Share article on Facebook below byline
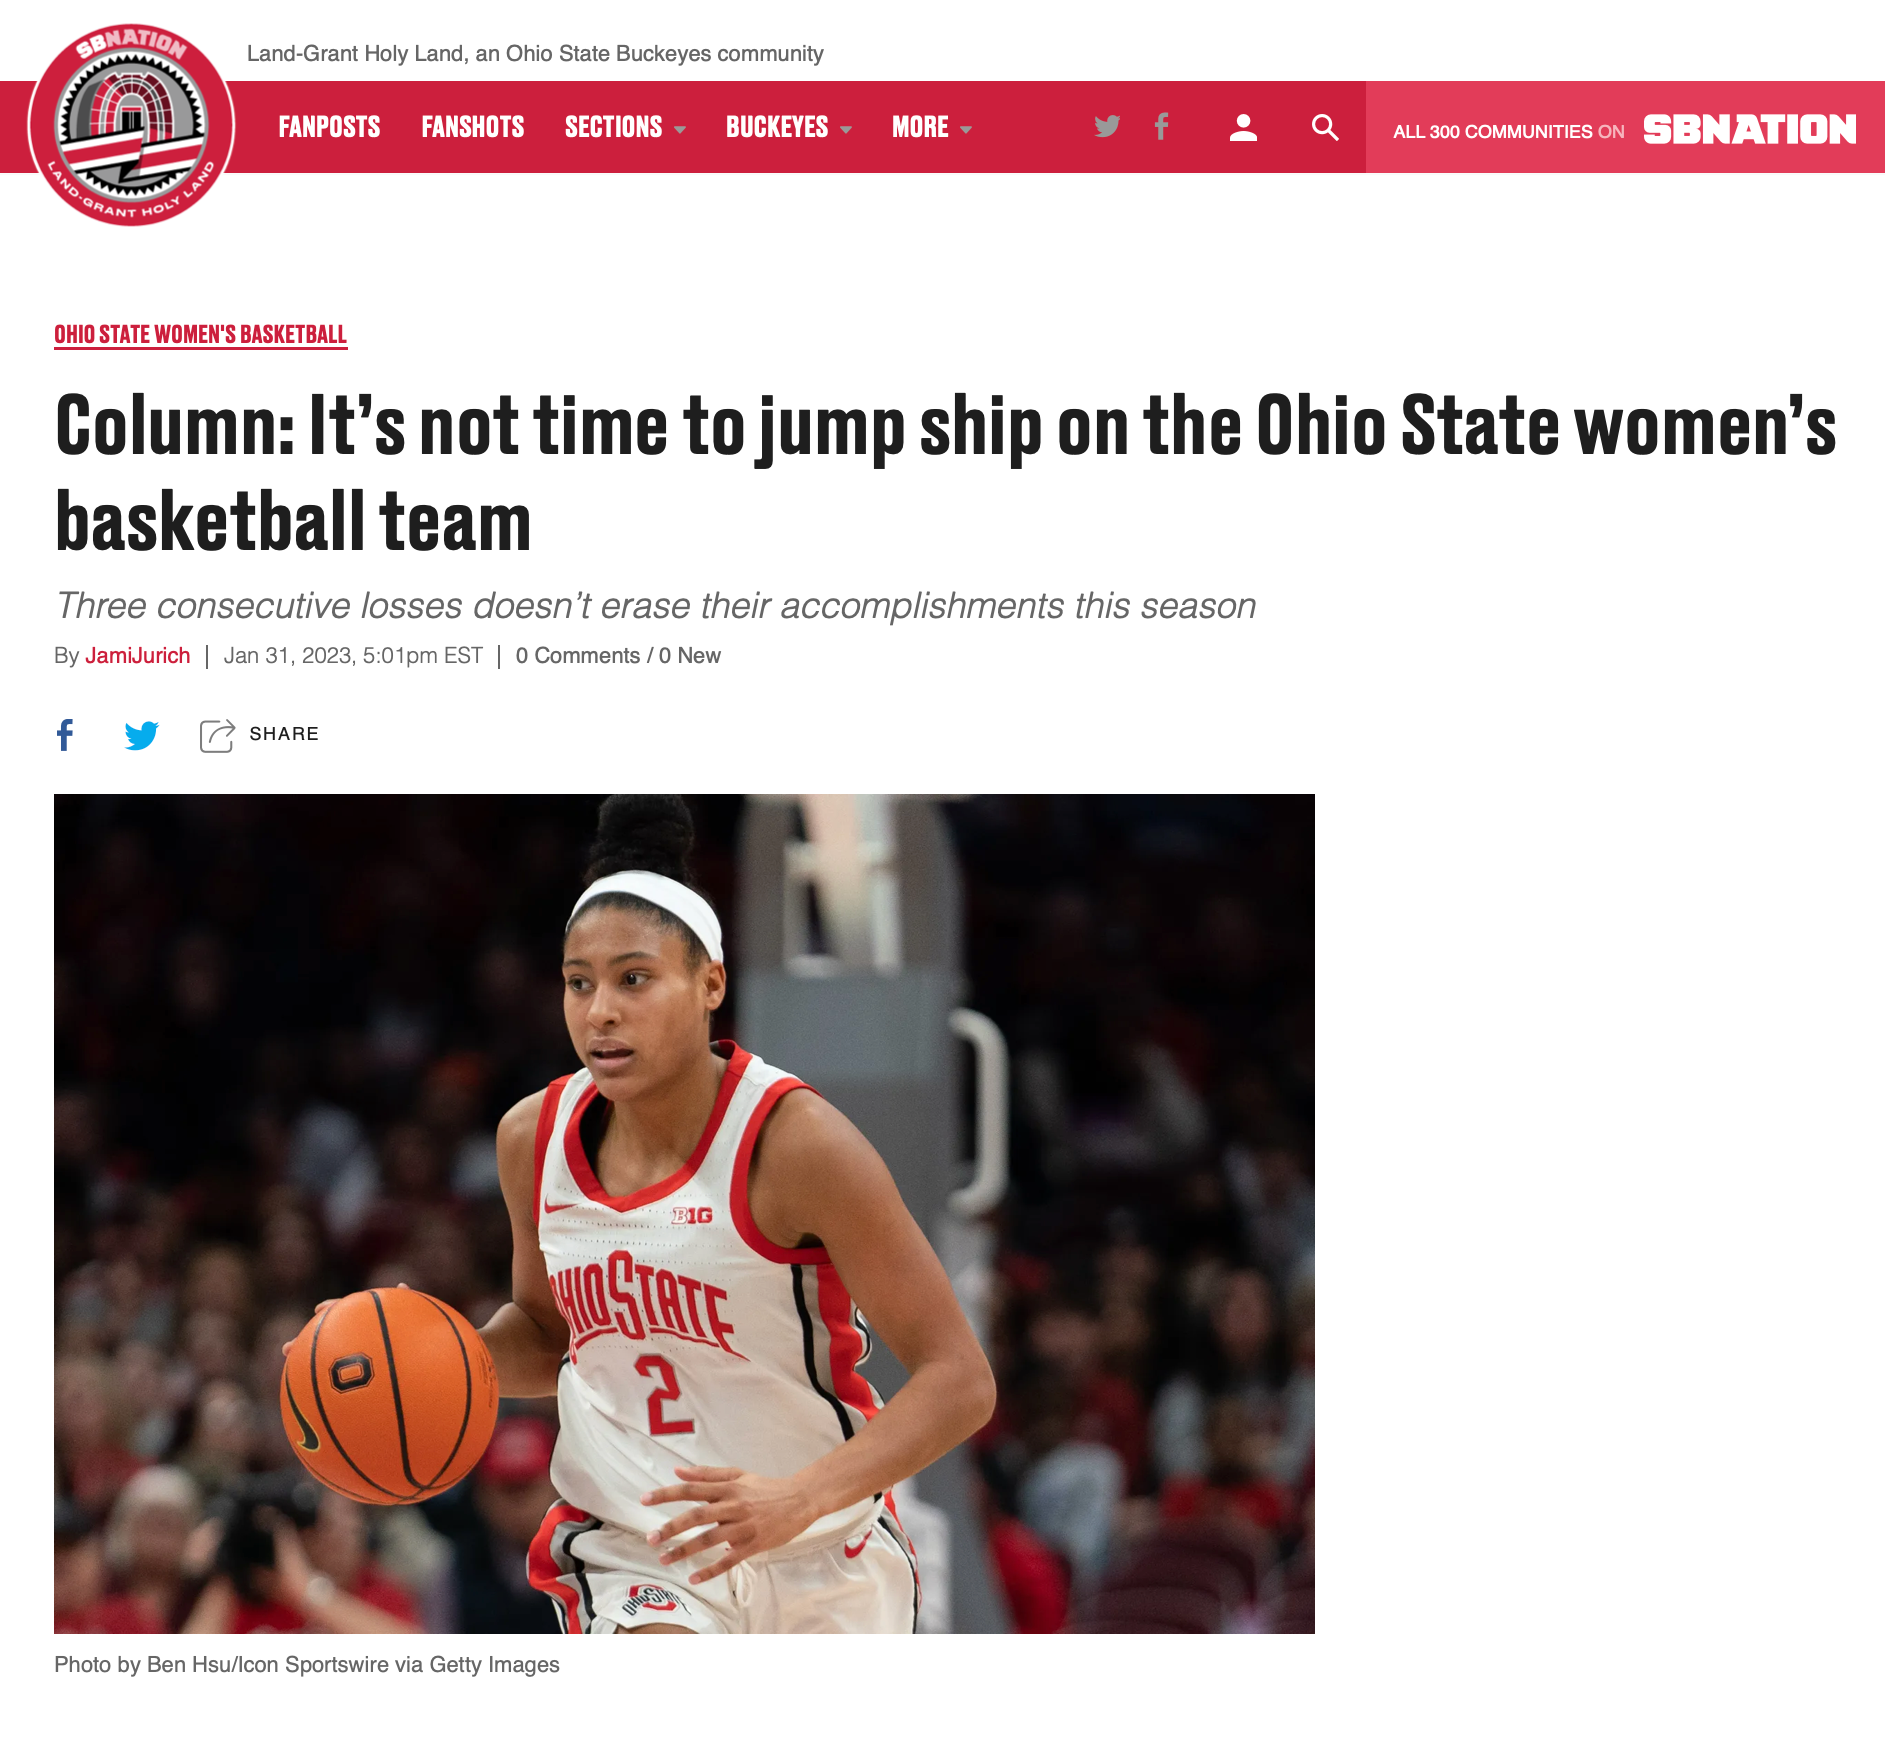Screen dimensions: 1885x1738 tap(65, 735)
